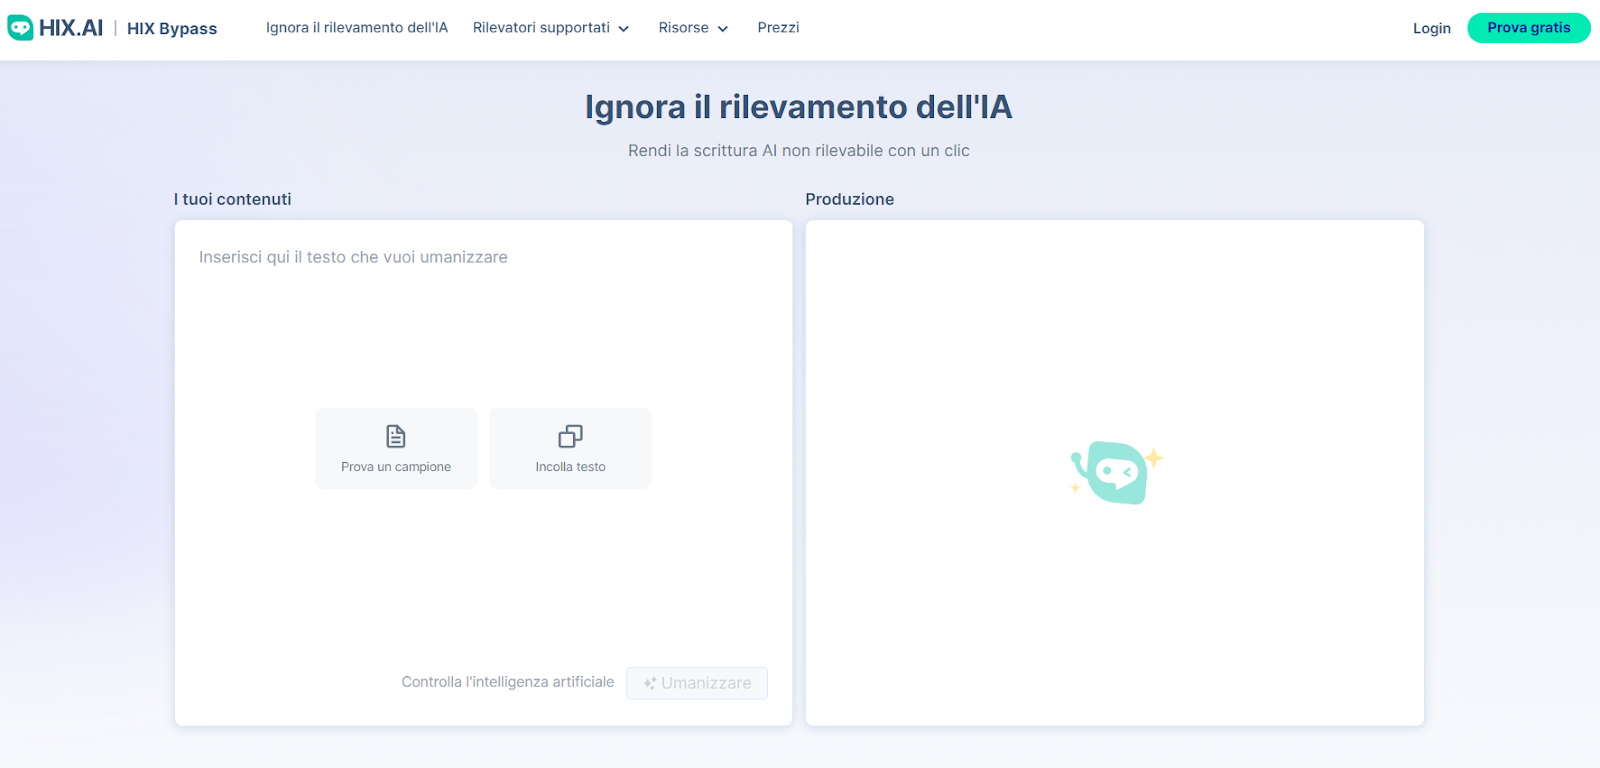Select Ignora il rilevamento dell'IA nav item
The width and height of the screenshot is (1600, 768).
357,28
